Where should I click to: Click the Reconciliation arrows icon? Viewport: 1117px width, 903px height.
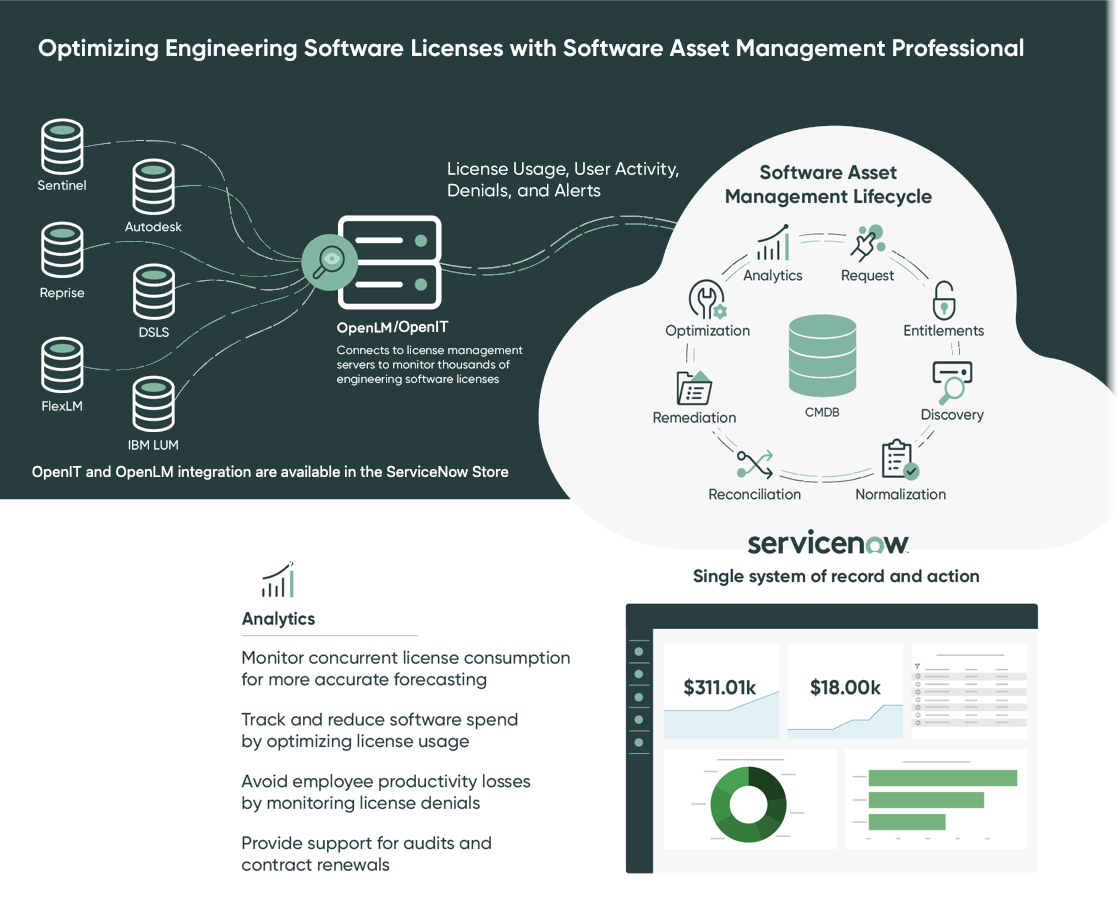(754, 464)
